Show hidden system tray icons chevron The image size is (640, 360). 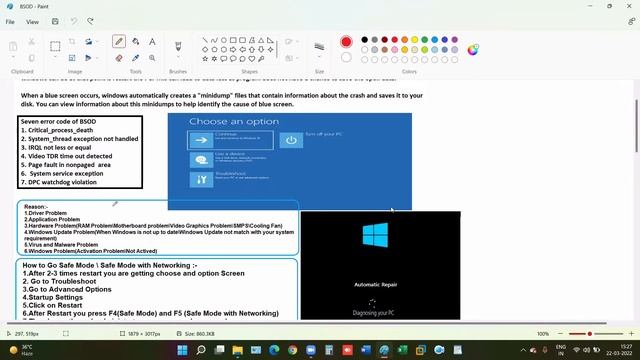pos(523,350)
